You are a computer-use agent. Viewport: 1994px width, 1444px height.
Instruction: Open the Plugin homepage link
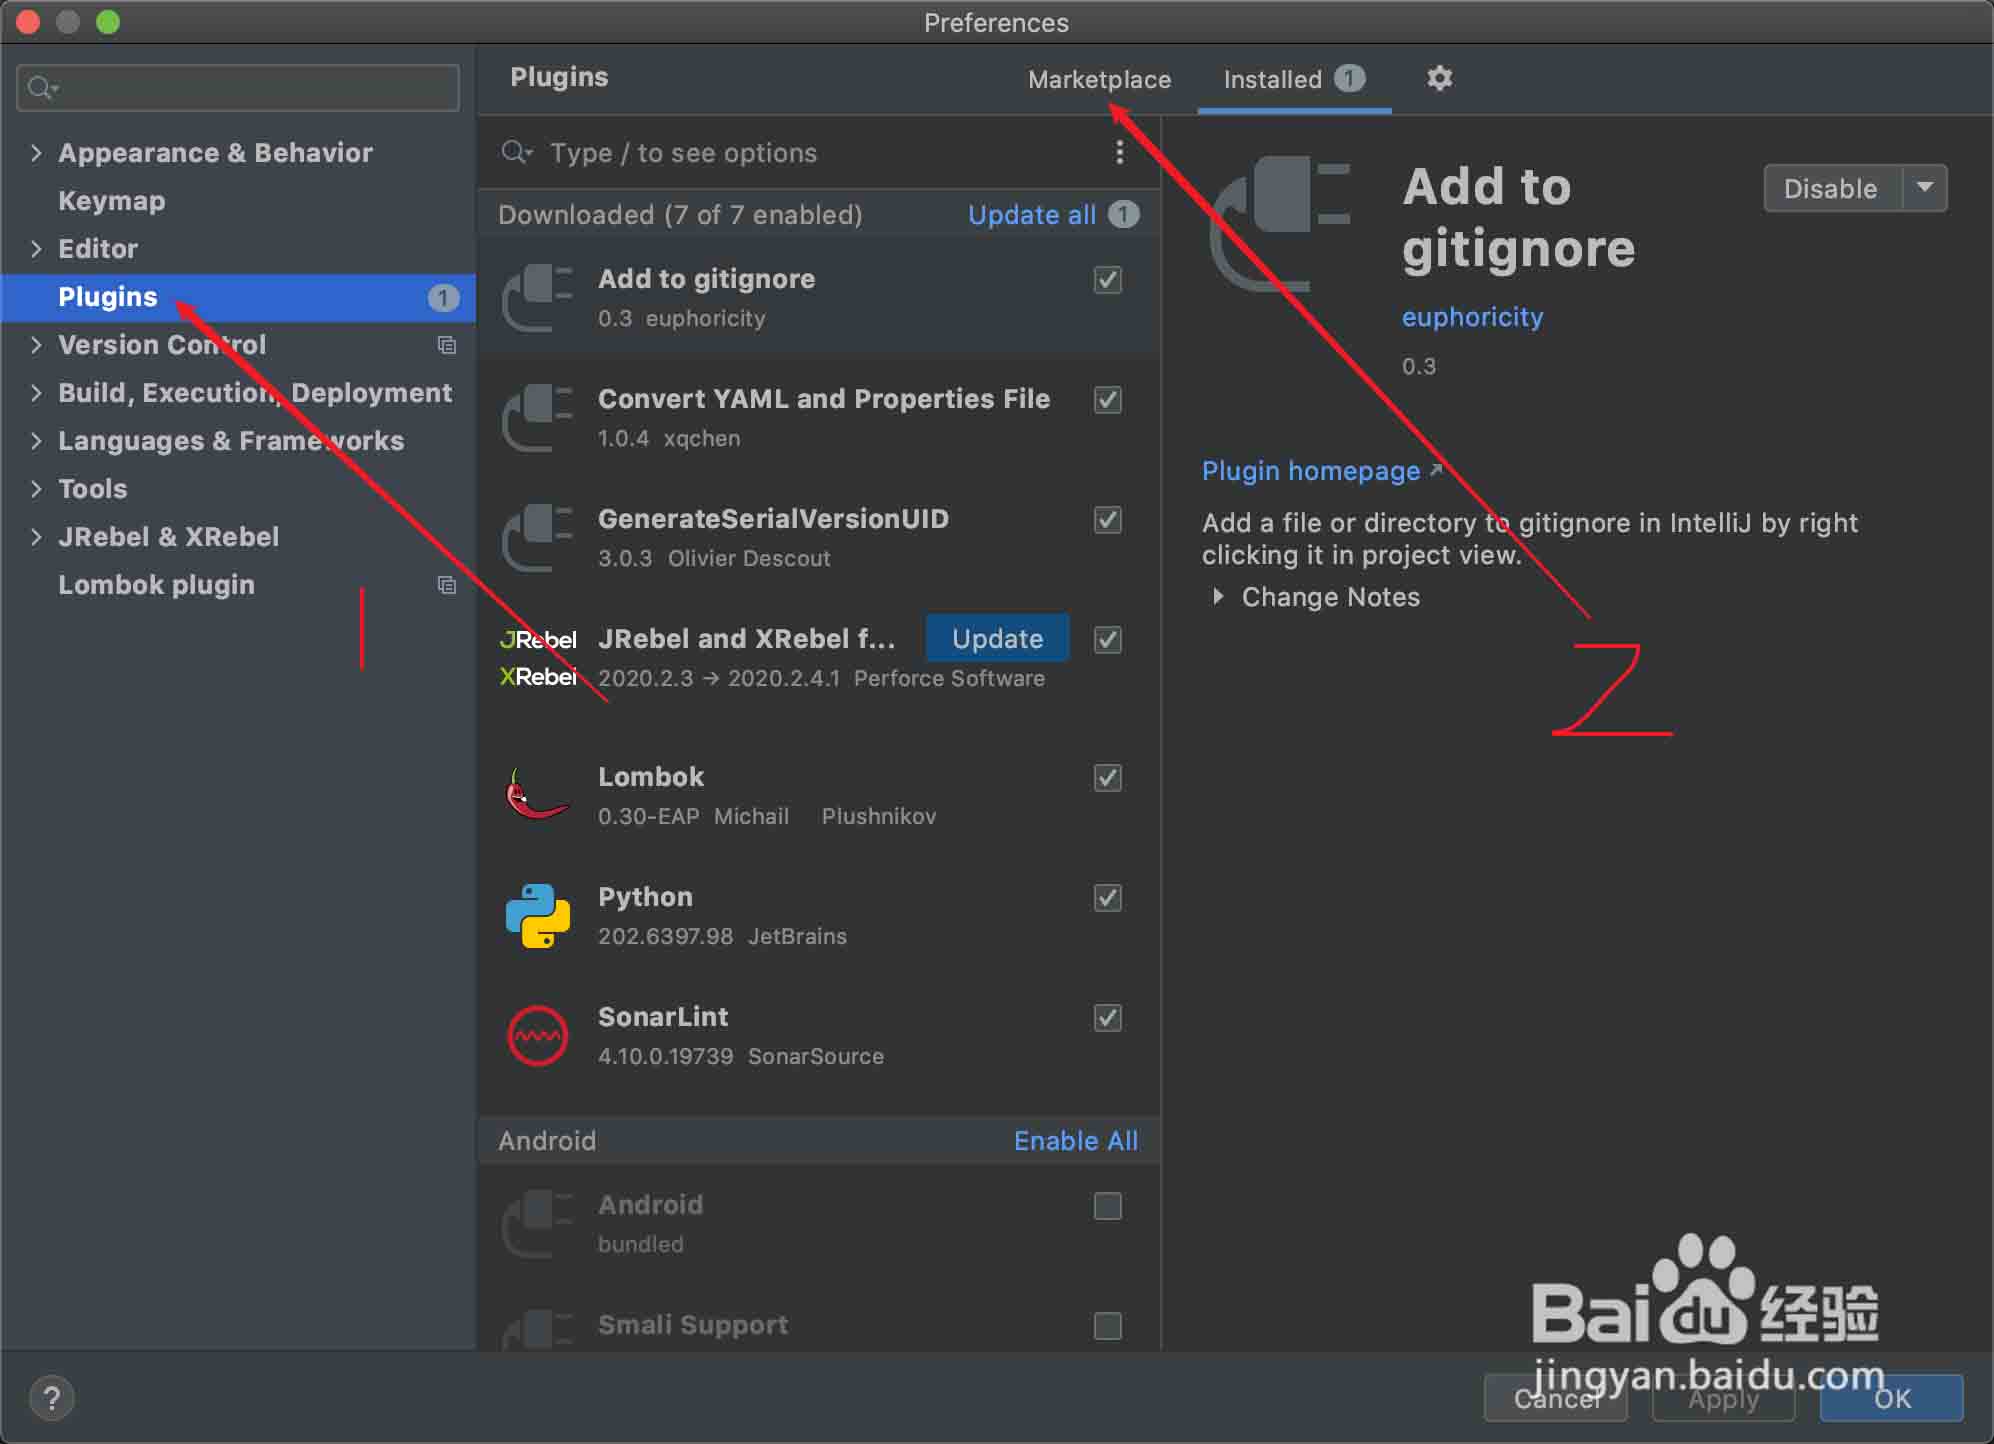(x=1310, y=471)
